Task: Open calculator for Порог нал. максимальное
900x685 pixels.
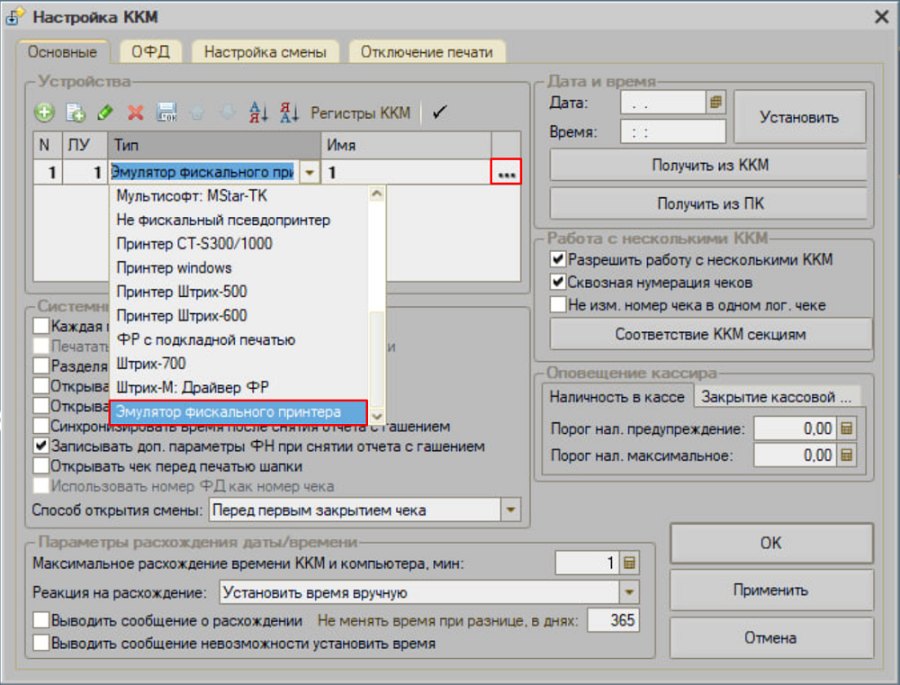Action: 847,455
